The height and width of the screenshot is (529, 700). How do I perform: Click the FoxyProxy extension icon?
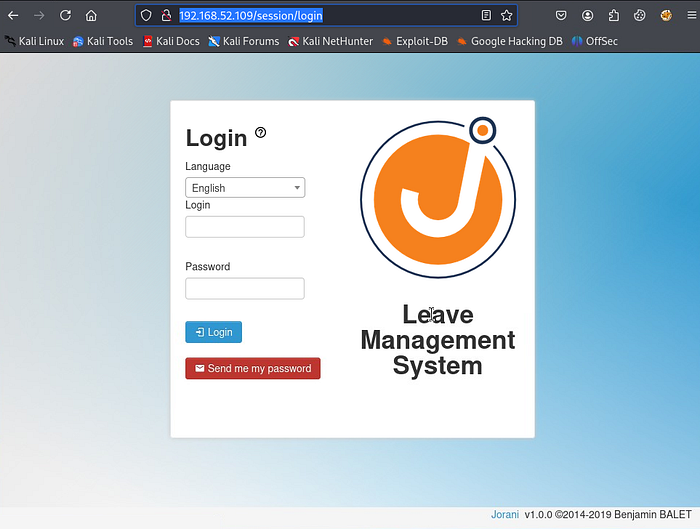pyautogui.click(x=666, y=16)
